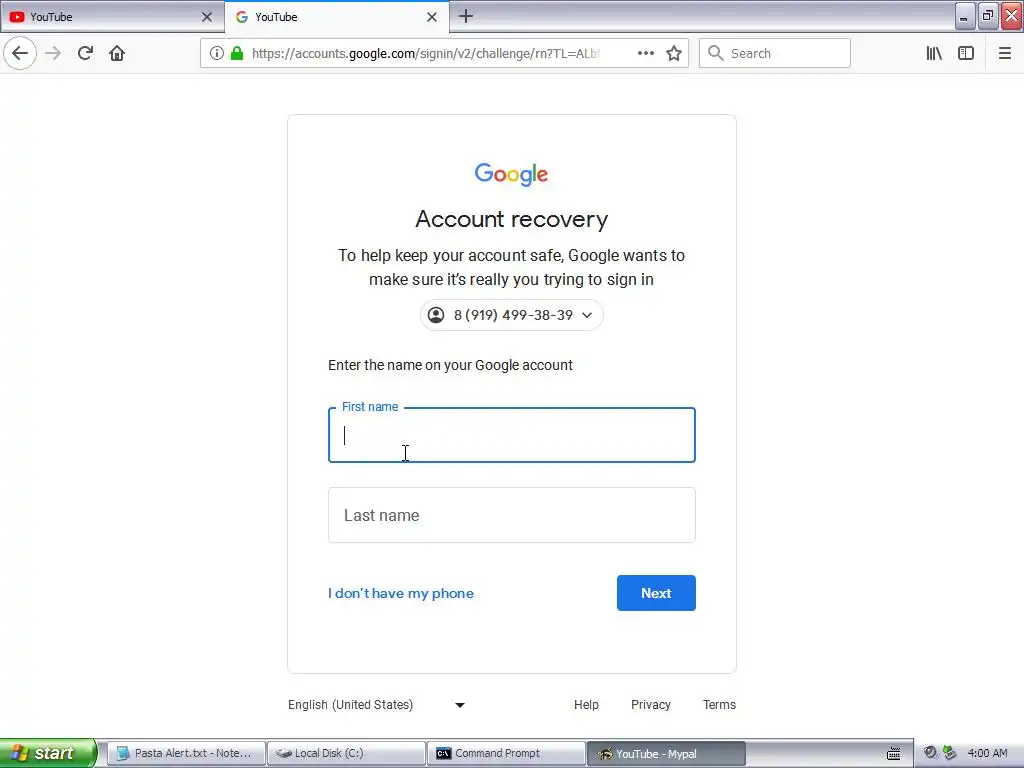Expand the 8 (919) 499-38-39 account chooser

coord(511,315)
